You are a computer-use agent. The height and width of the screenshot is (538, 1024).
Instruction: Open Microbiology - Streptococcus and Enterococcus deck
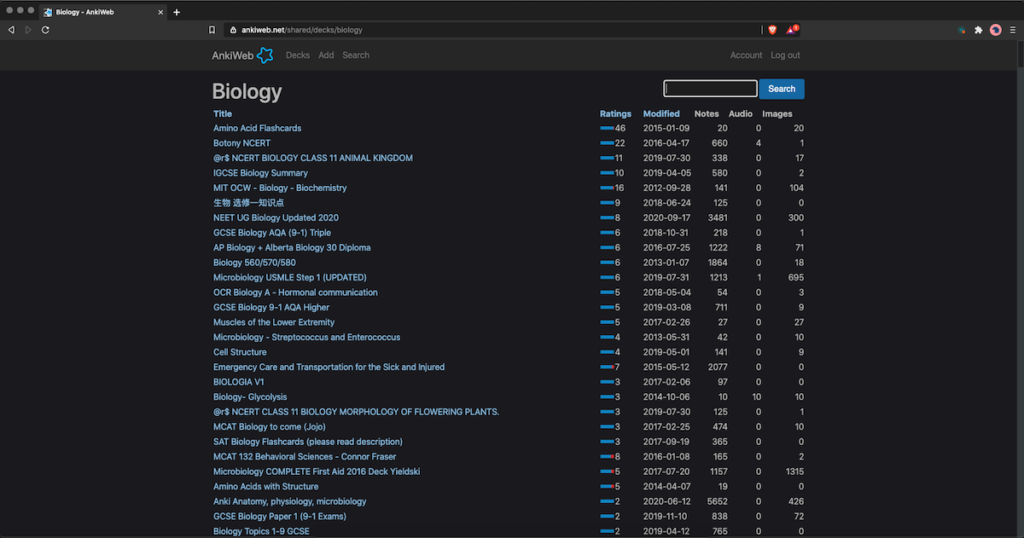tap(306, 338)
